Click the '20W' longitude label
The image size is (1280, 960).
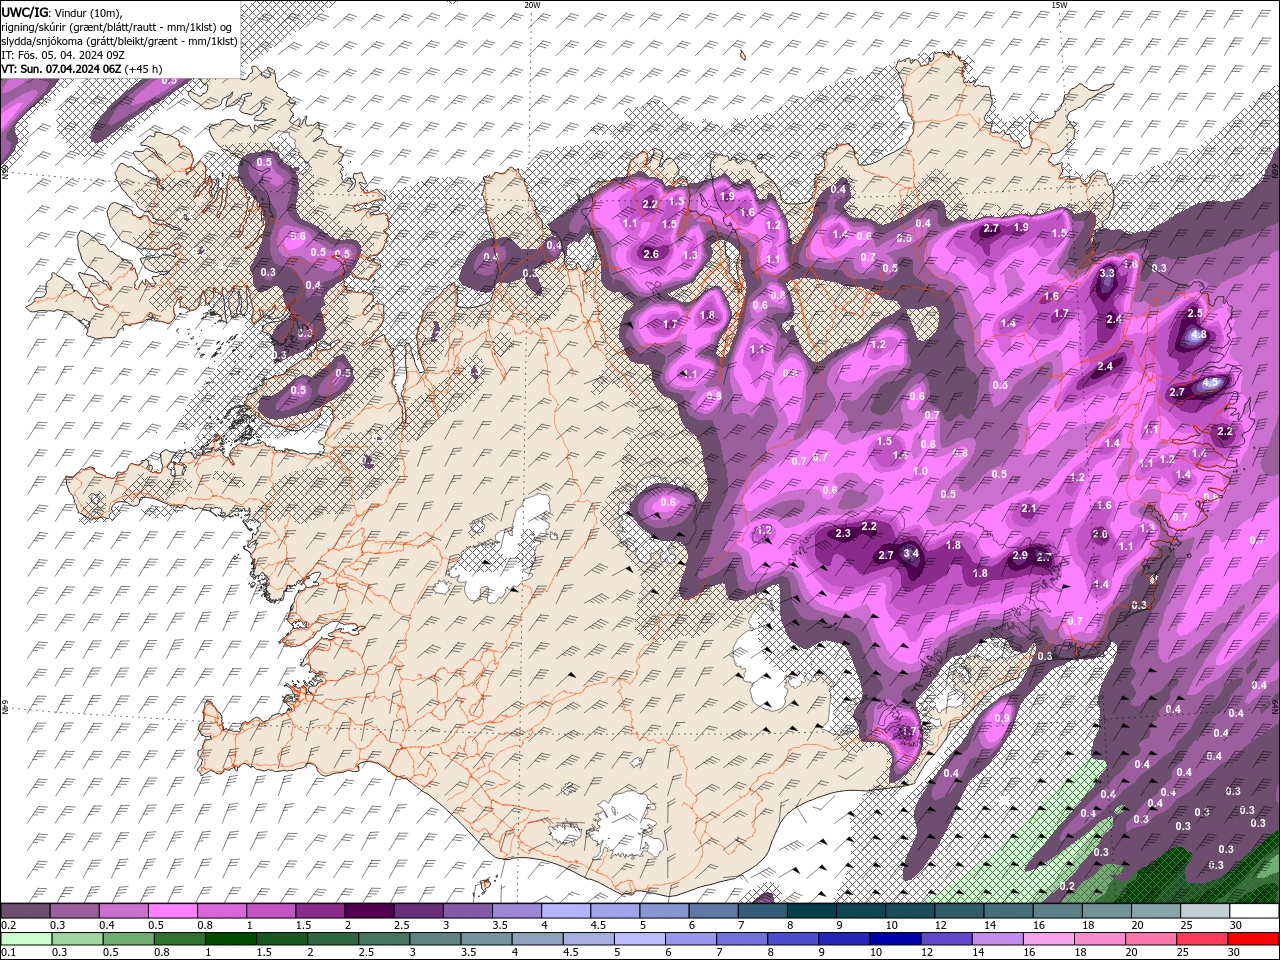532,5
